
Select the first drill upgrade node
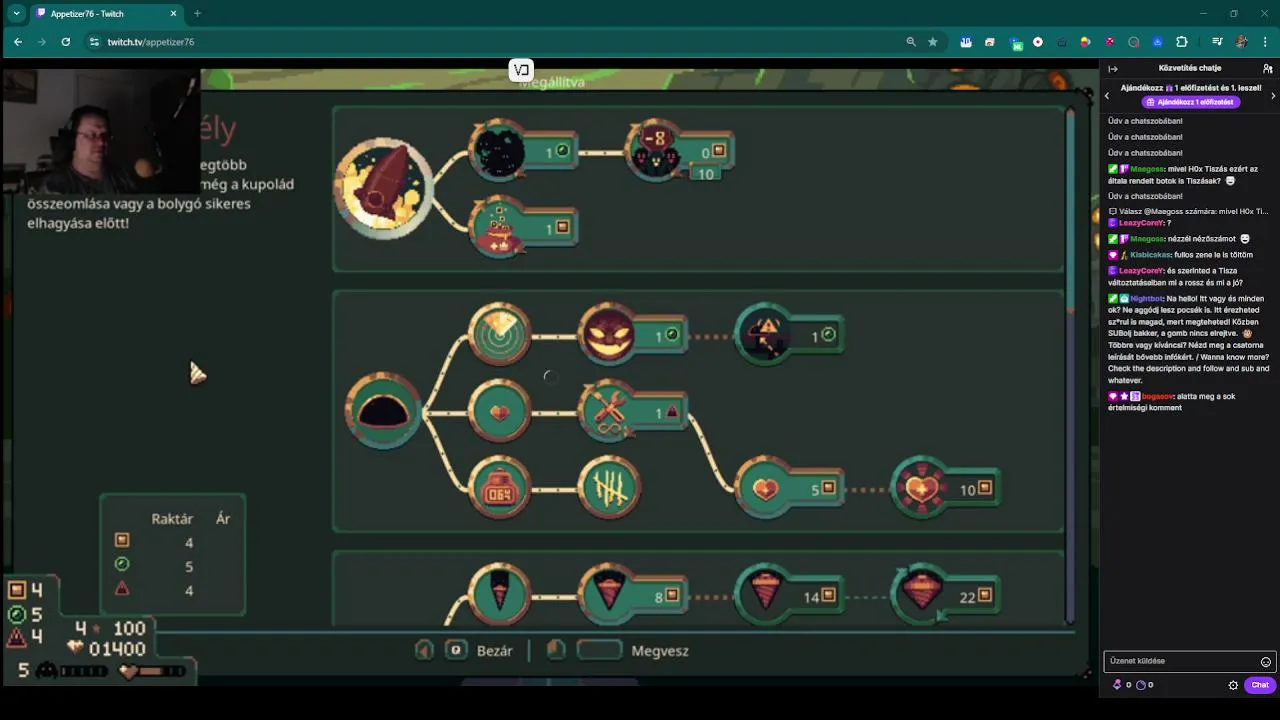tap(499, 594)
